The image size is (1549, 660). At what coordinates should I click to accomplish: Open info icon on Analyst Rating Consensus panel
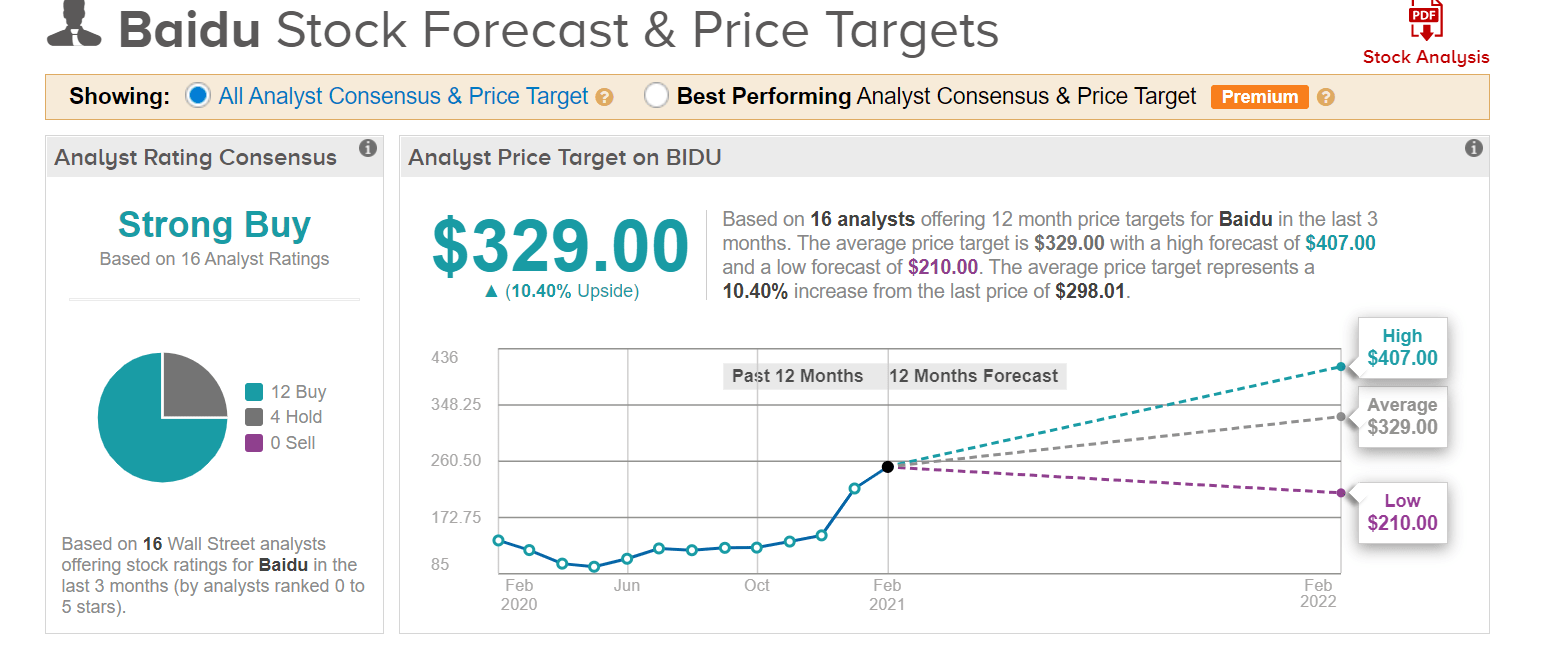click(x=368, y=149)
